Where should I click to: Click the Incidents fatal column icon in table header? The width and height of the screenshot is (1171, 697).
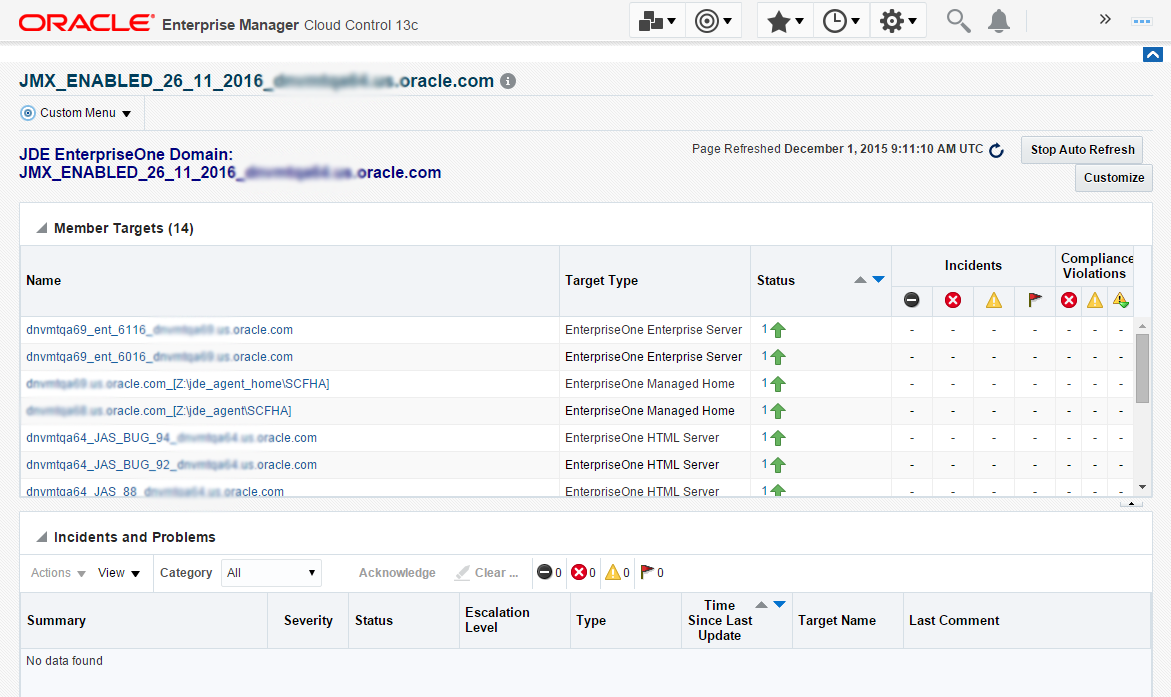tap(911, 300)
